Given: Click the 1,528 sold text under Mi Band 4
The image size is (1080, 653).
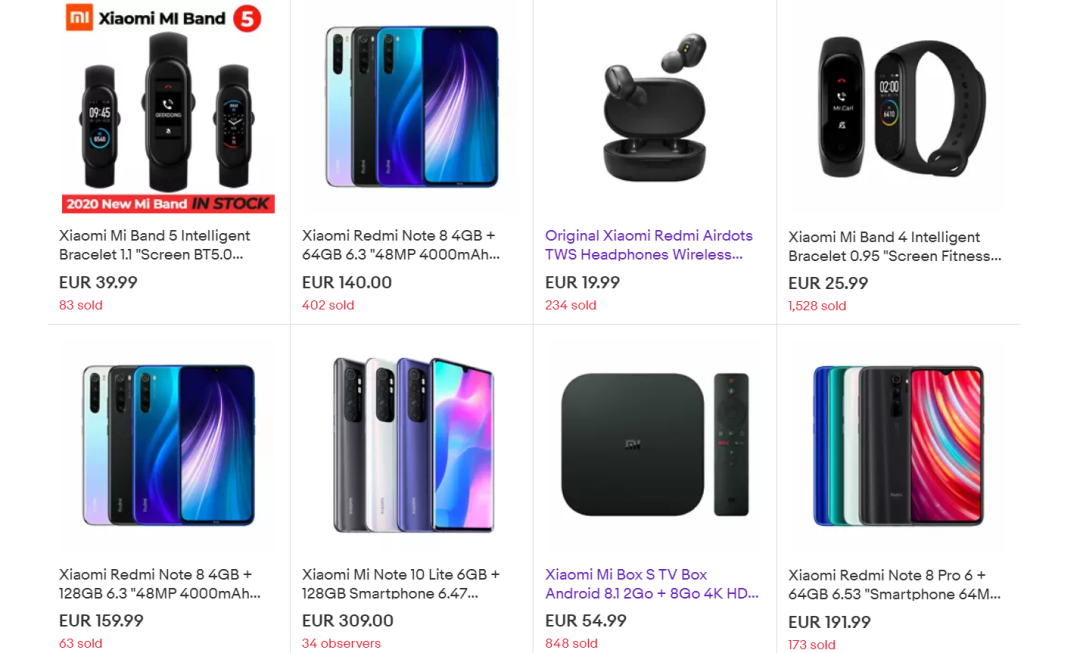Looking at the screenshot, I should (817, 306).
